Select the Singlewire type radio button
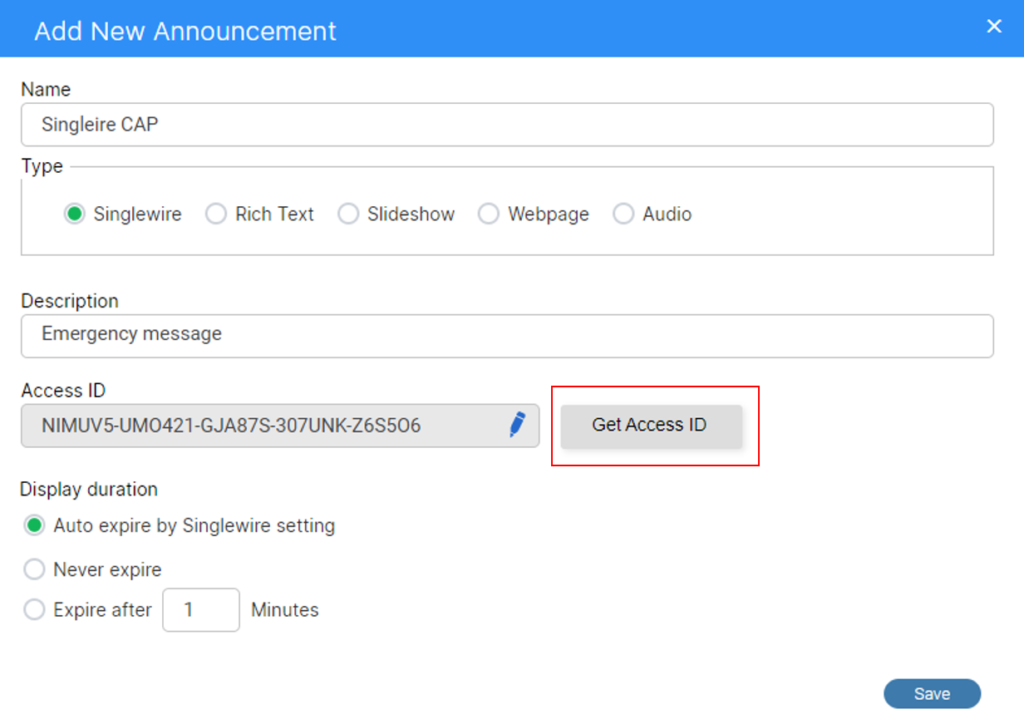This screenshot has width=1024, height=719. 74,214
